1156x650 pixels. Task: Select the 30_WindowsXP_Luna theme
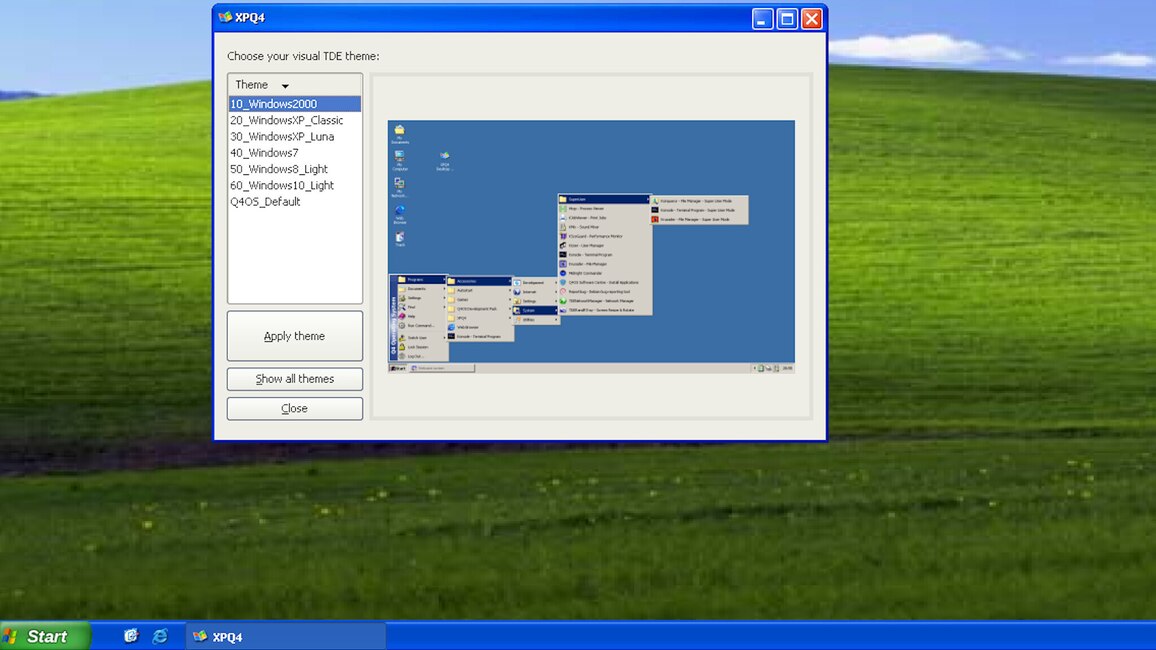pyautogui.click(x=294, y=136)
